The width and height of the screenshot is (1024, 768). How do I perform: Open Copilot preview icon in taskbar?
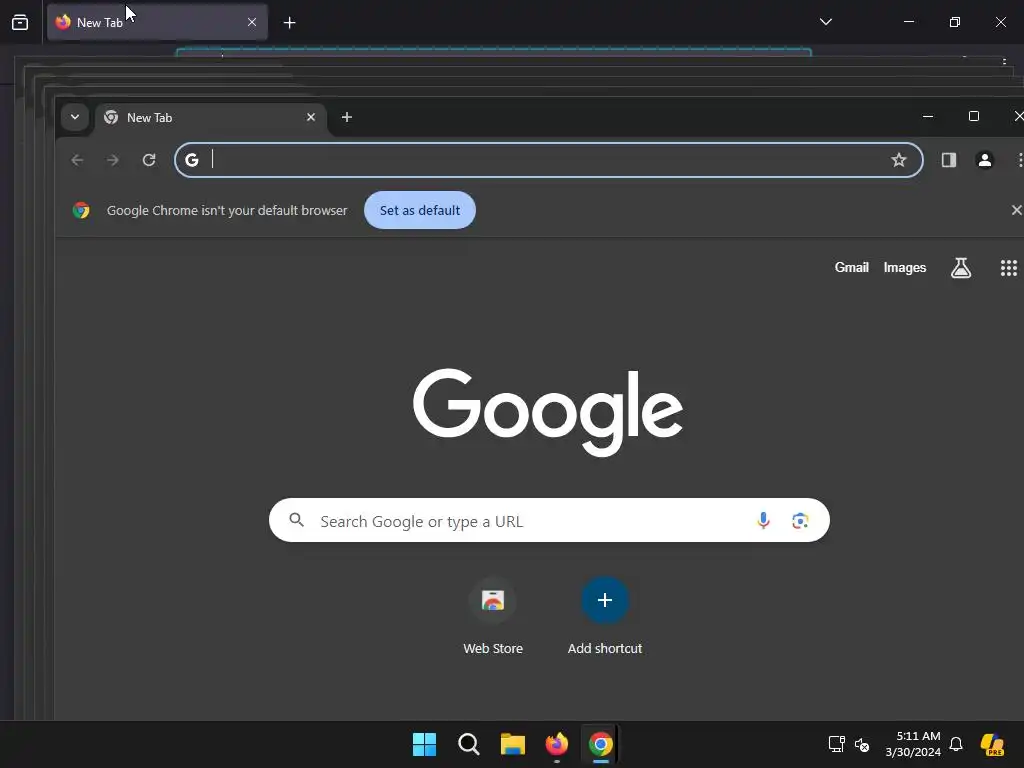pos(992,744)
